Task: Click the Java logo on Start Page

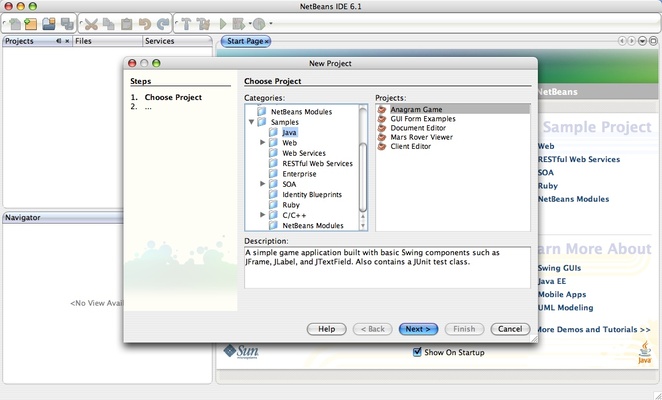Action: [x=644, y=353]
